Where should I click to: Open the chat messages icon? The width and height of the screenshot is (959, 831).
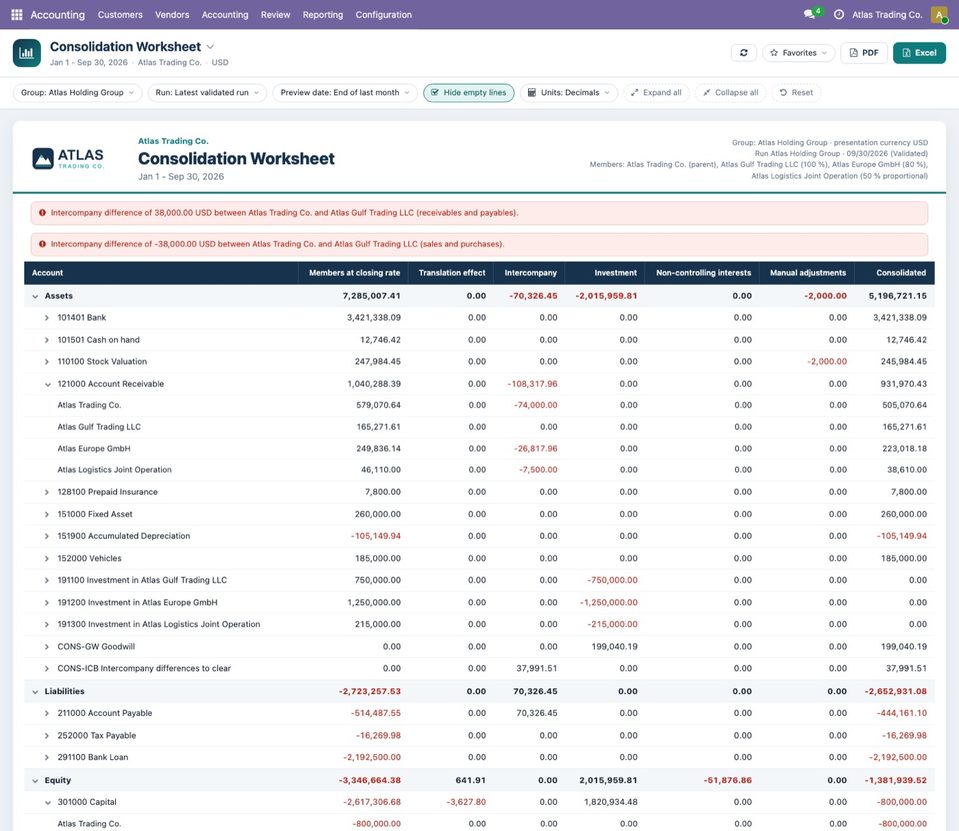[810, 14]
